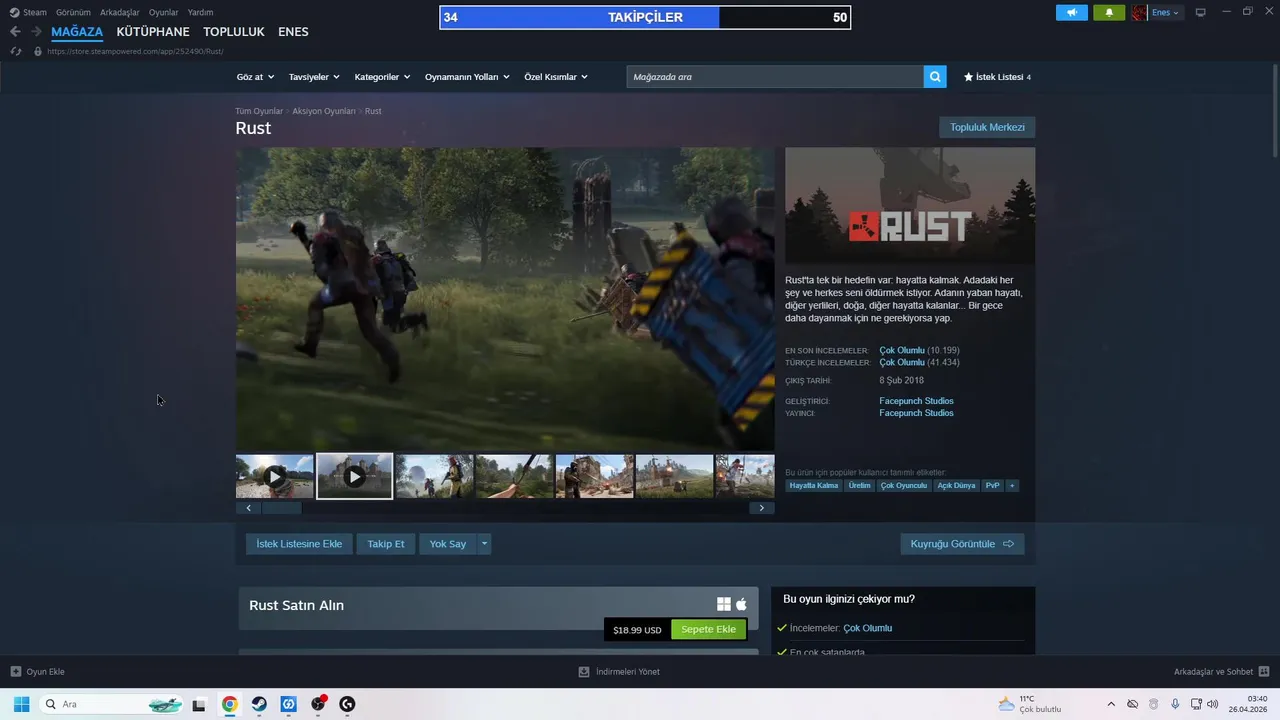Screen dimensions: 1280x720
Task: Open the Task View taskbar icon
Action: [199, 704]
